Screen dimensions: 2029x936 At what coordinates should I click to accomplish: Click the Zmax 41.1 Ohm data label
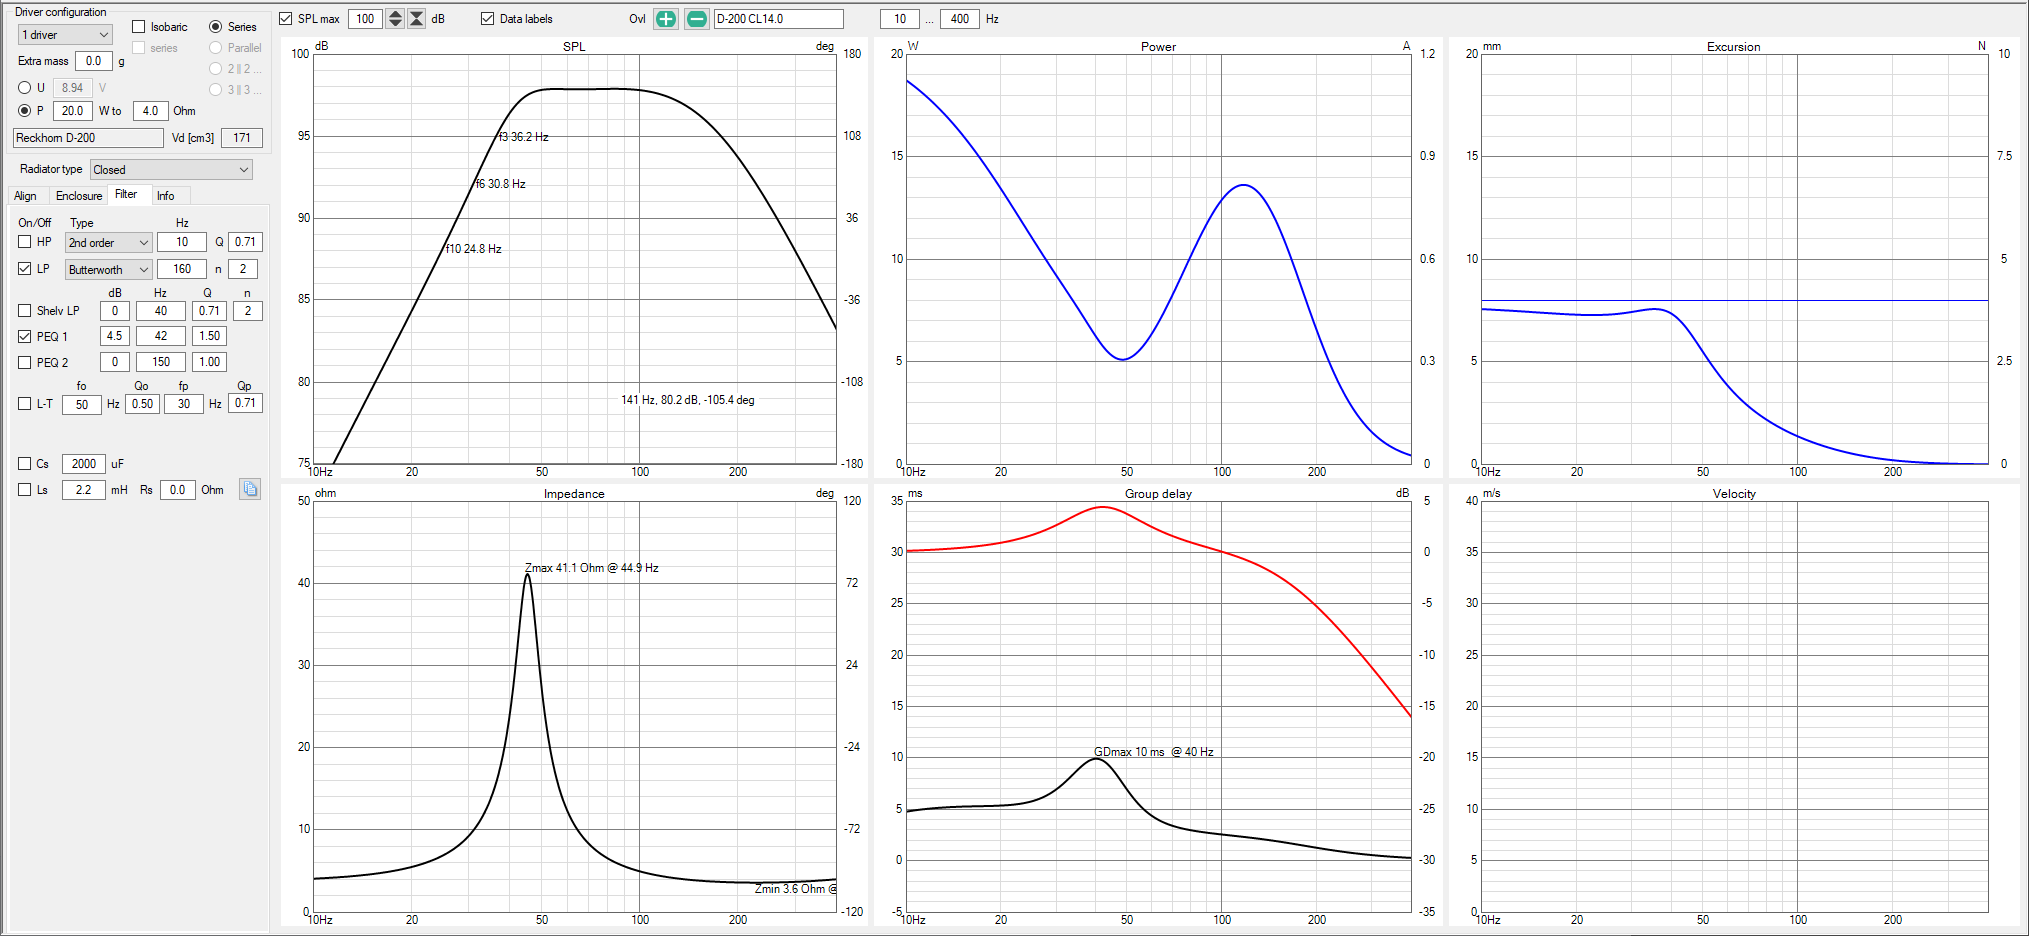[x=592, y=568]
